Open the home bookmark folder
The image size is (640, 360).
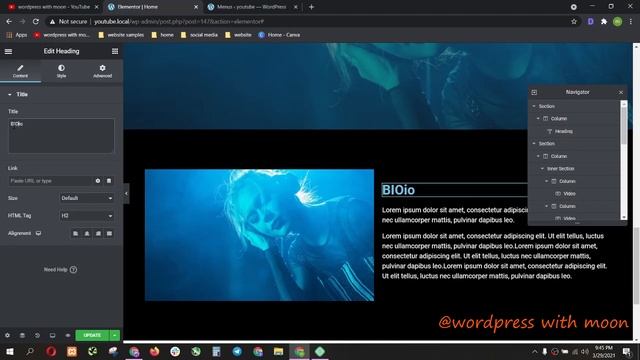tap(162, 35)
